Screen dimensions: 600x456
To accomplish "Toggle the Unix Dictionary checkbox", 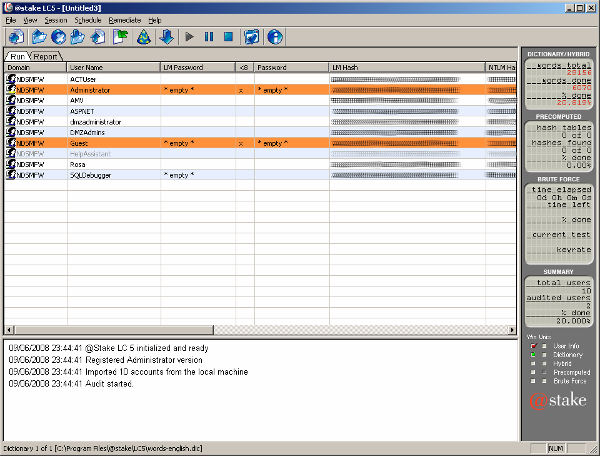I will [x=544, y=355].
